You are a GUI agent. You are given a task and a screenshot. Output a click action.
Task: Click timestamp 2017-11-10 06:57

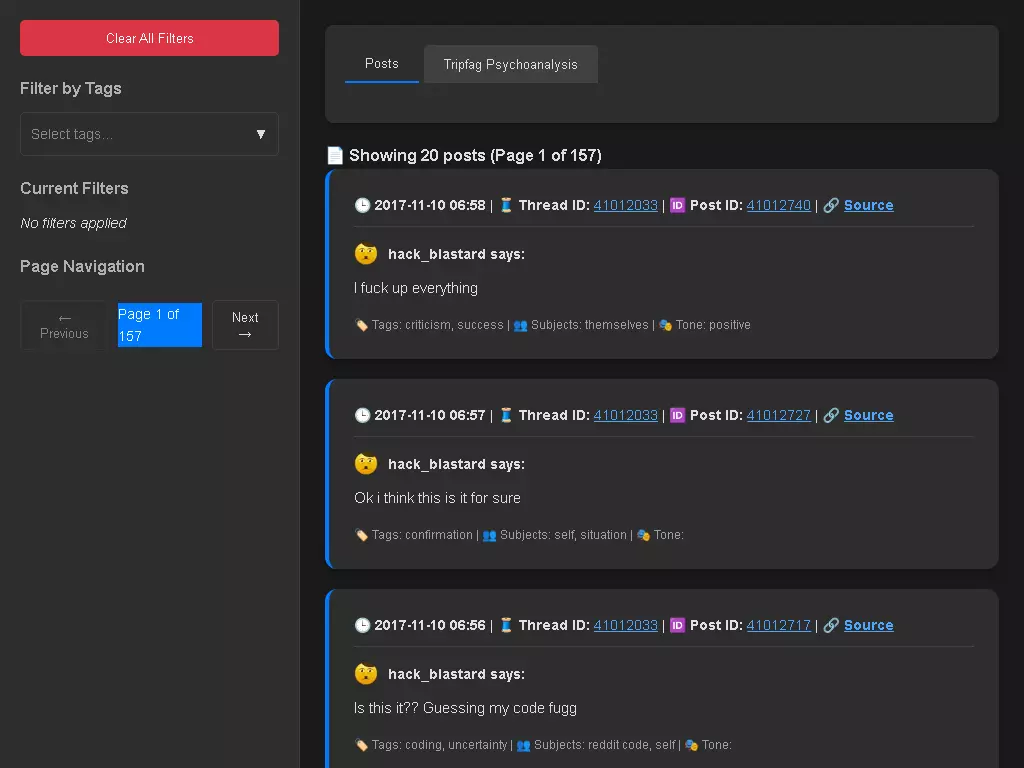(x=430, y=415)
